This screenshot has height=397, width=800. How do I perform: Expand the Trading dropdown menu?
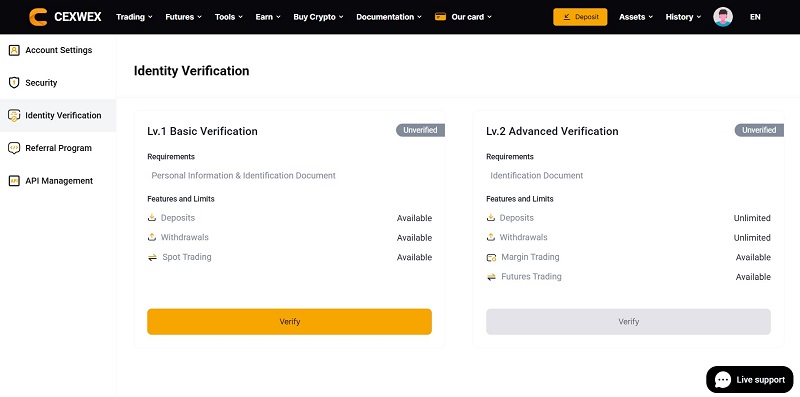pyautogui.click(x=134, y=17)
